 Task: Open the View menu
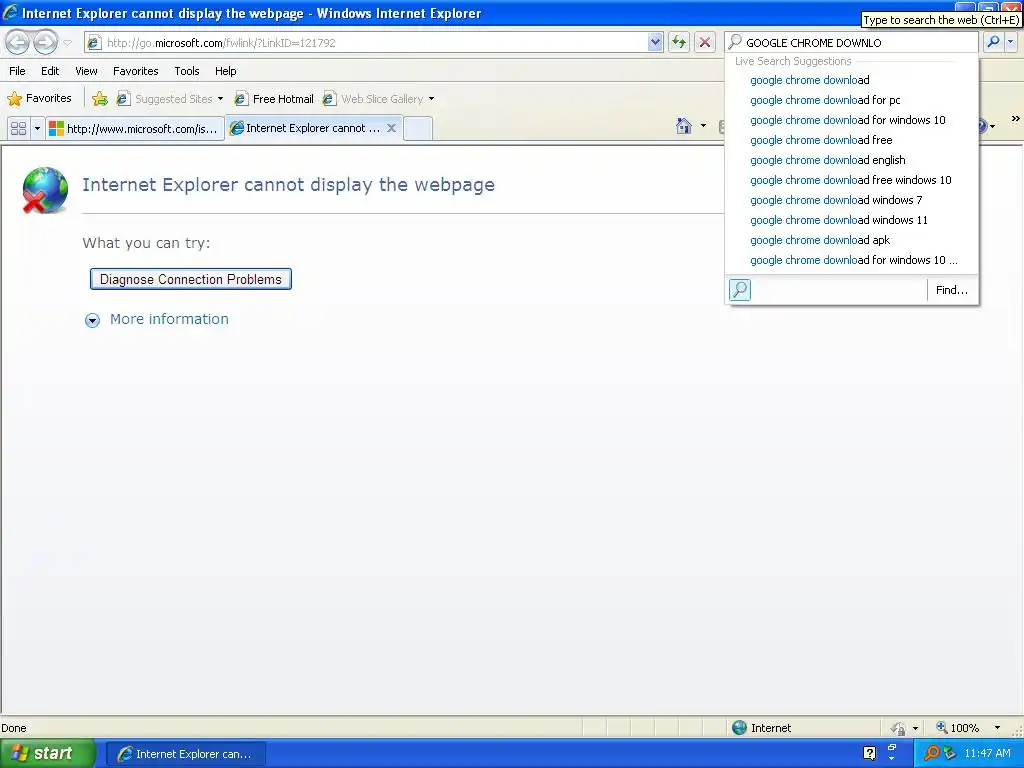coord(86,71)
